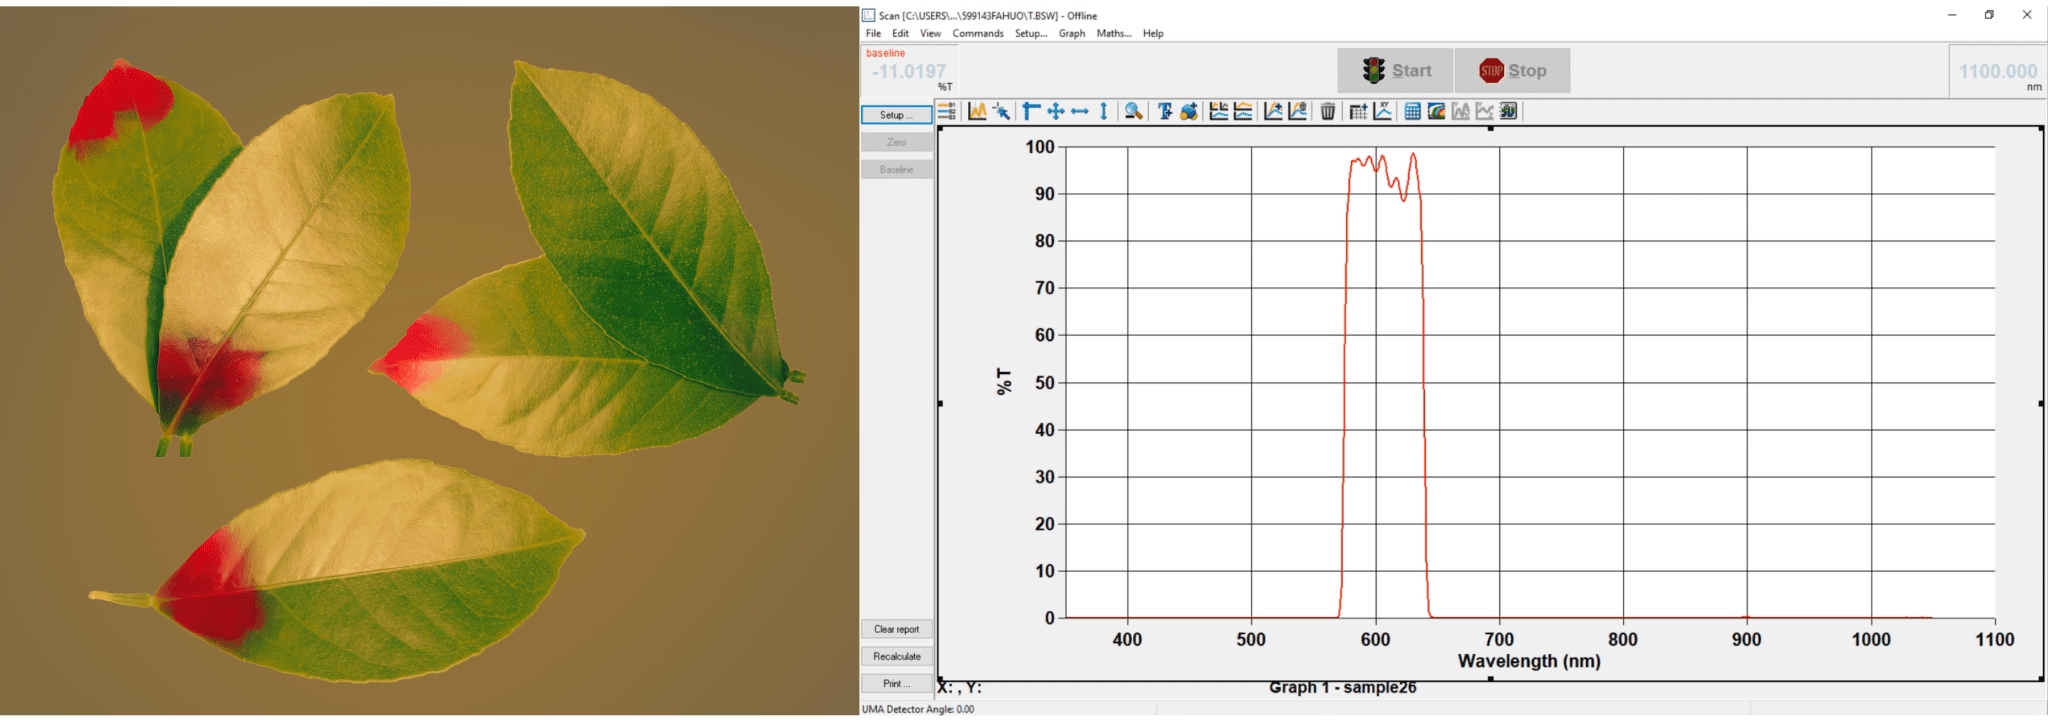Screen dimensions: 2048x723
Task: Select the horizontal double-arrow scale icon
Action: (x=1080, y=112)
